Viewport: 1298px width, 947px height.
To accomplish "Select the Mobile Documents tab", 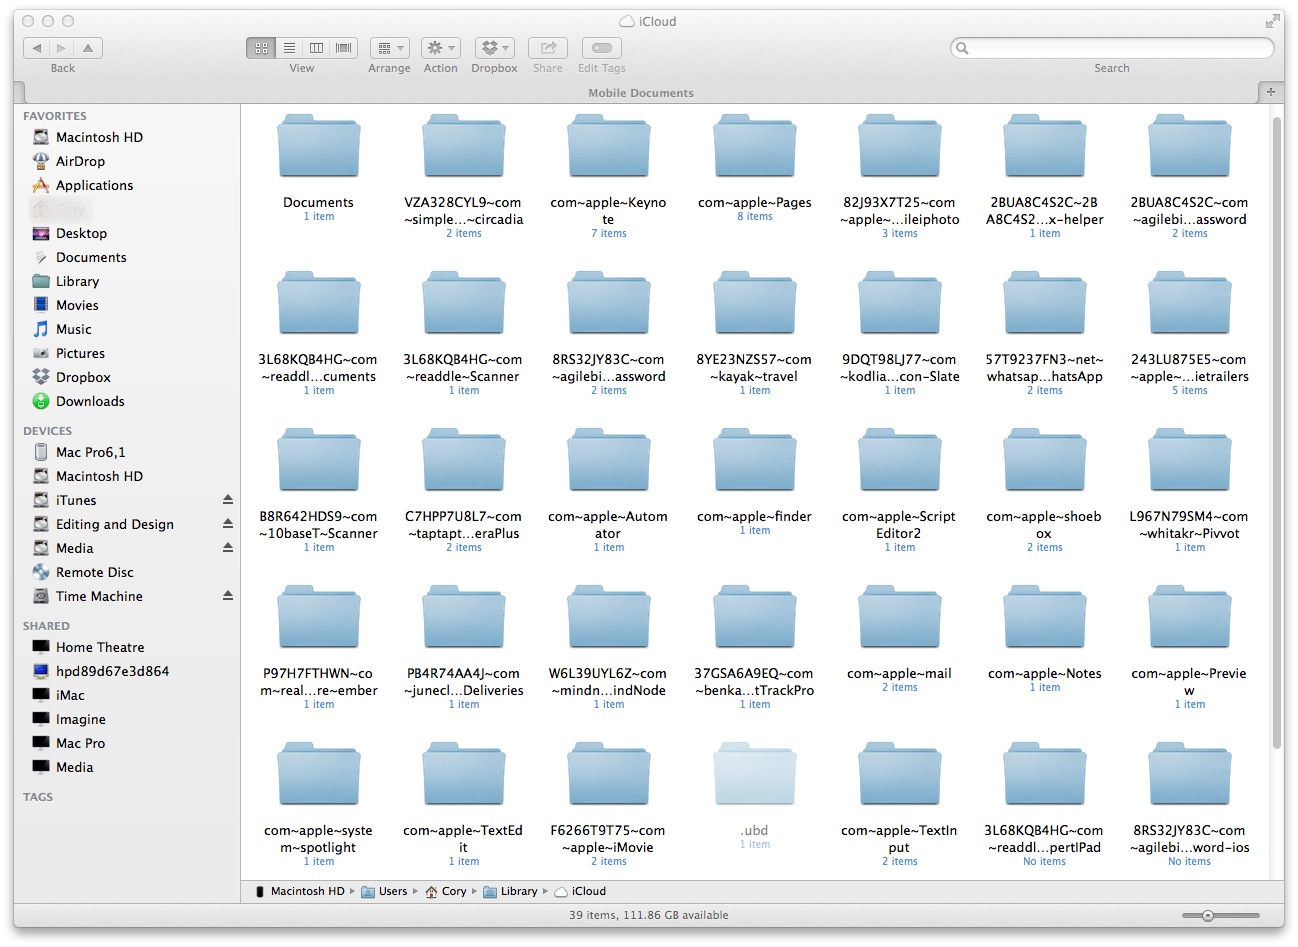I will [x=640, y=93].
